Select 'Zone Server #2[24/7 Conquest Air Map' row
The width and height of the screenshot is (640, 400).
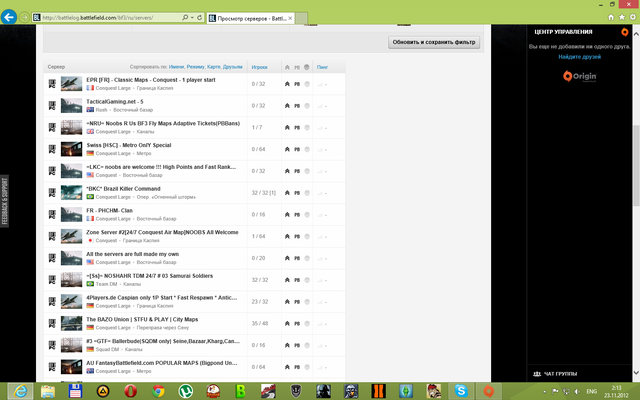pyautogui.click(x=194, y=236)
